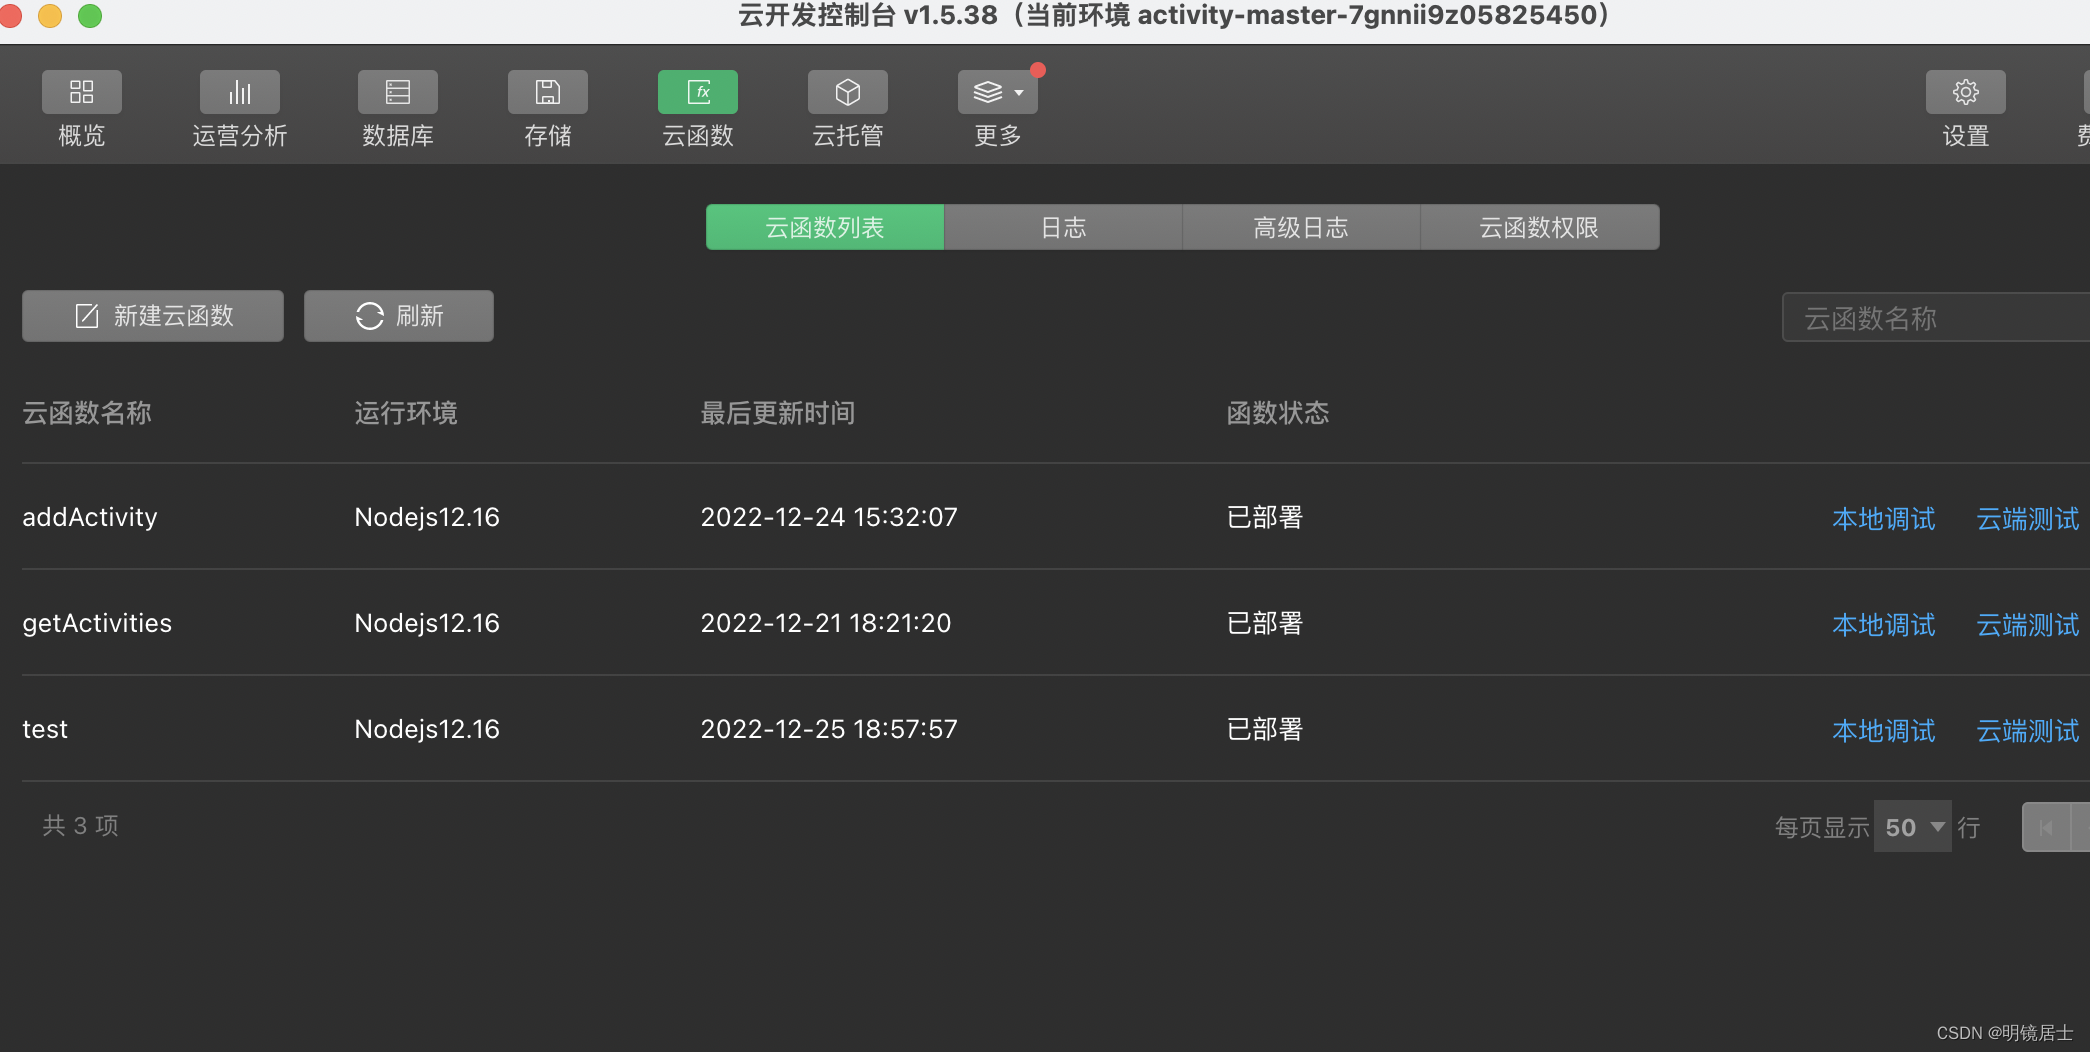Click 已部署 status of getActivities row
This screenshot has height=1052, width=2090.
[1265, 623]
